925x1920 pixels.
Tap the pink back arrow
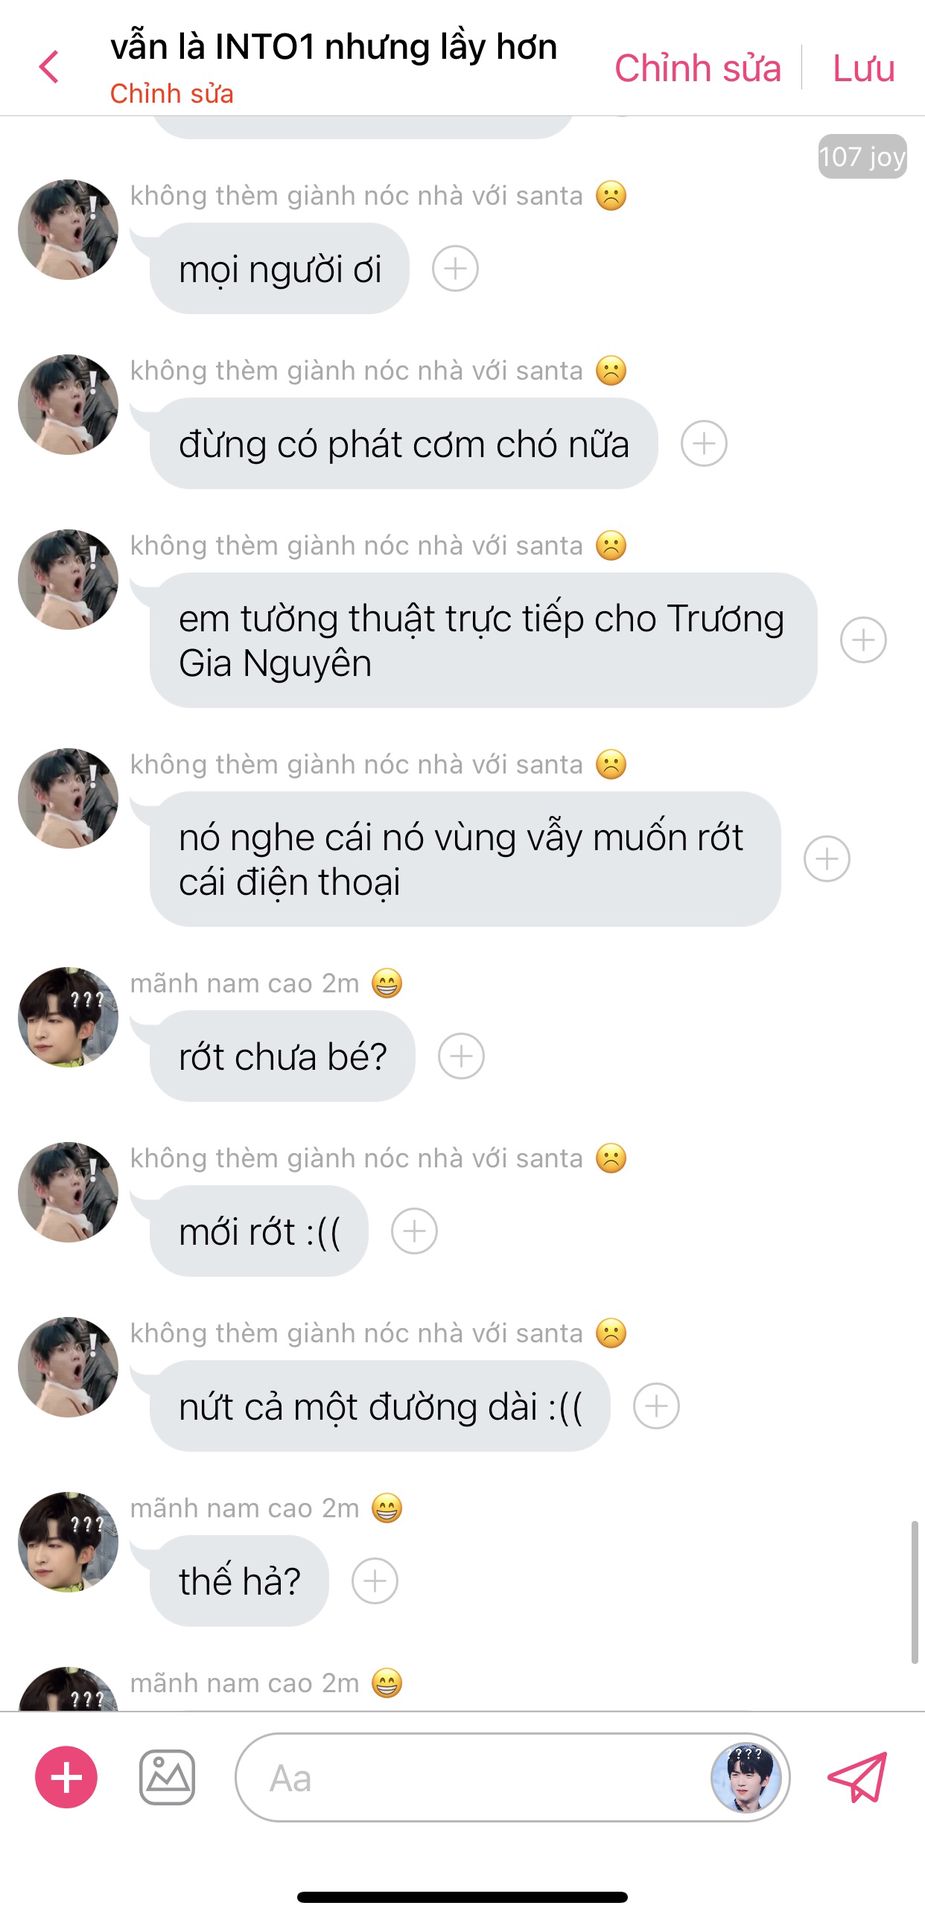[x=48, y=68]
